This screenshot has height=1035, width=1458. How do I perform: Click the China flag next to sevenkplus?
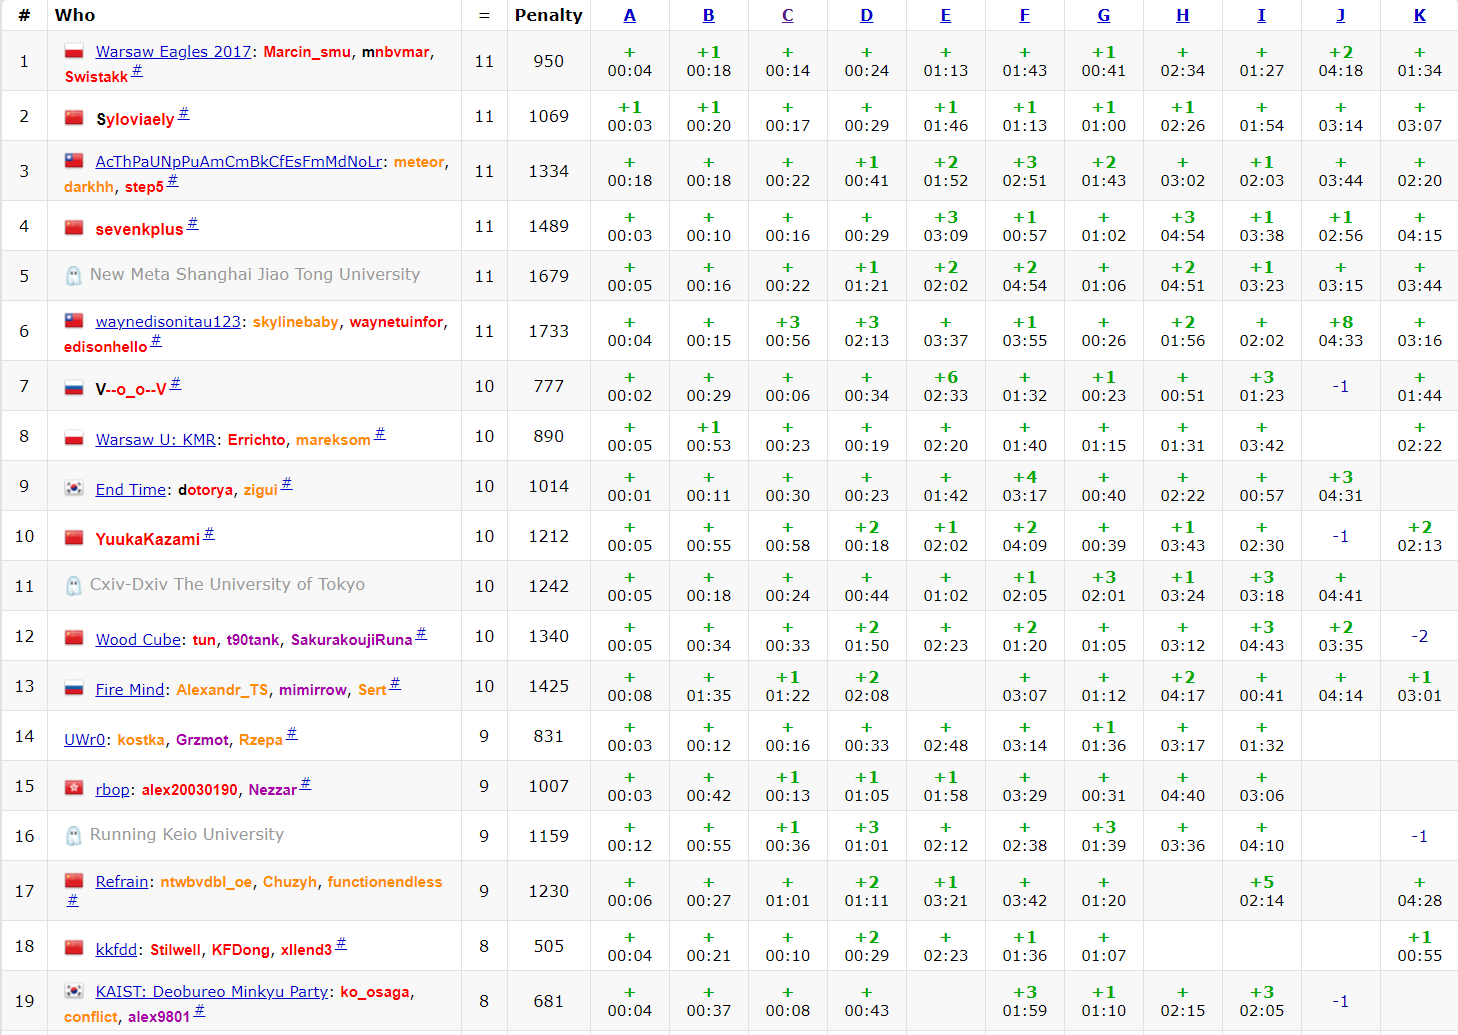[74, 228]
